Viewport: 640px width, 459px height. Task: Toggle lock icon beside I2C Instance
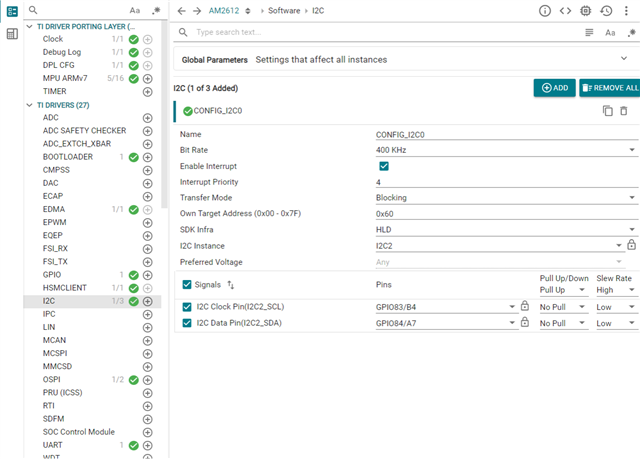631,245
